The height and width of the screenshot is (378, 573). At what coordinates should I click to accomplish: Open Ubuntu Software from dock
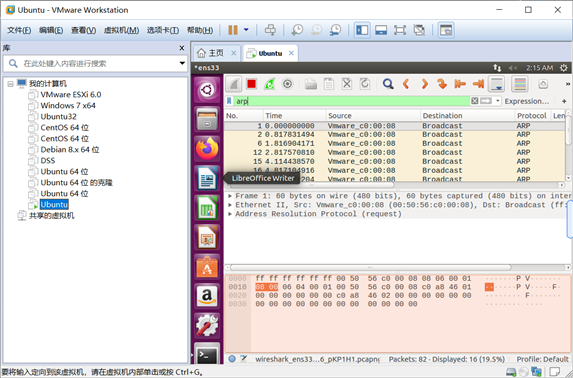(x=207, y=267)
